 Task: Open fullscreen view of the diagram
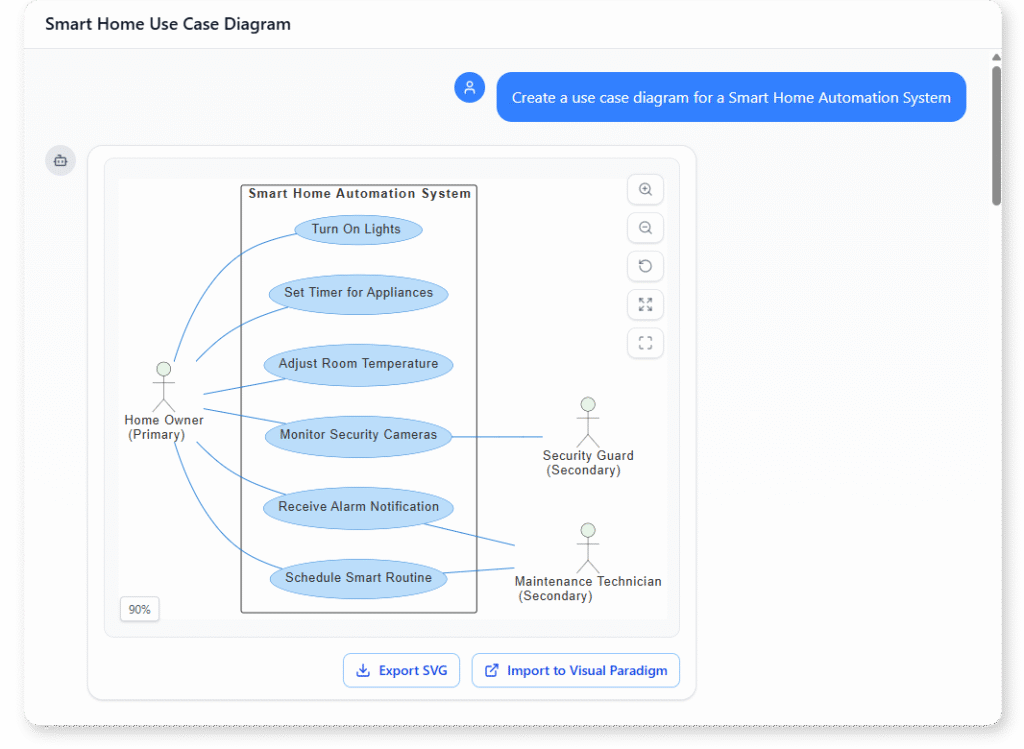[x=645, y=342]
